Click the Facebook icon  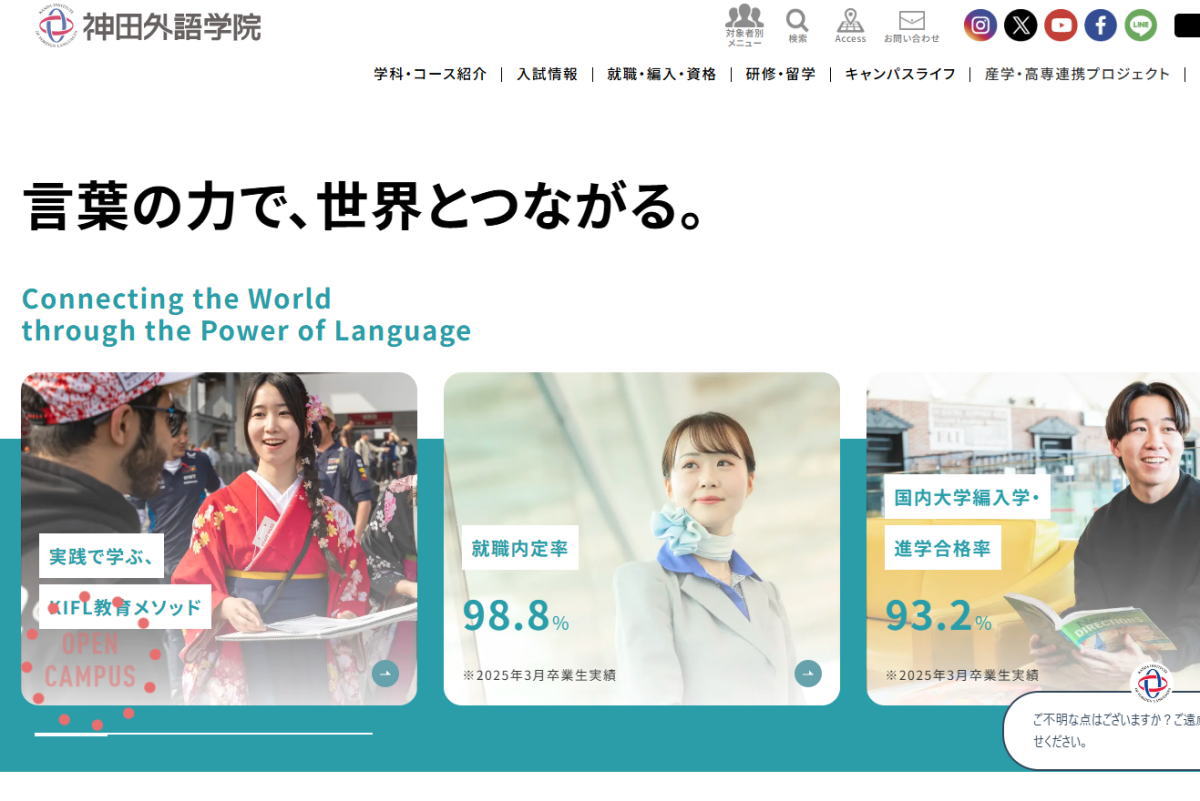point(1099,25)
